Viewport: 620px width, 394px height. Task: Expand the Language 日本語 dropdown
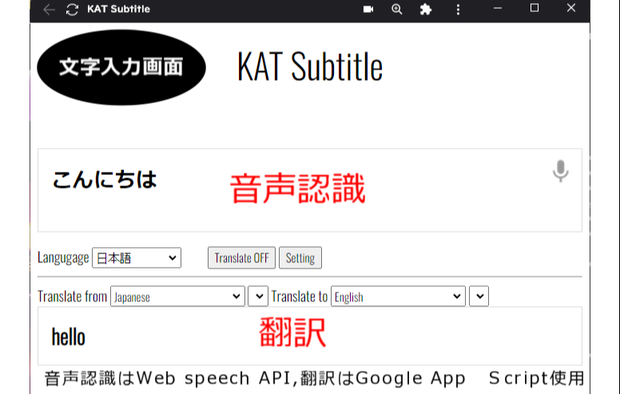[x=137, y=258]
